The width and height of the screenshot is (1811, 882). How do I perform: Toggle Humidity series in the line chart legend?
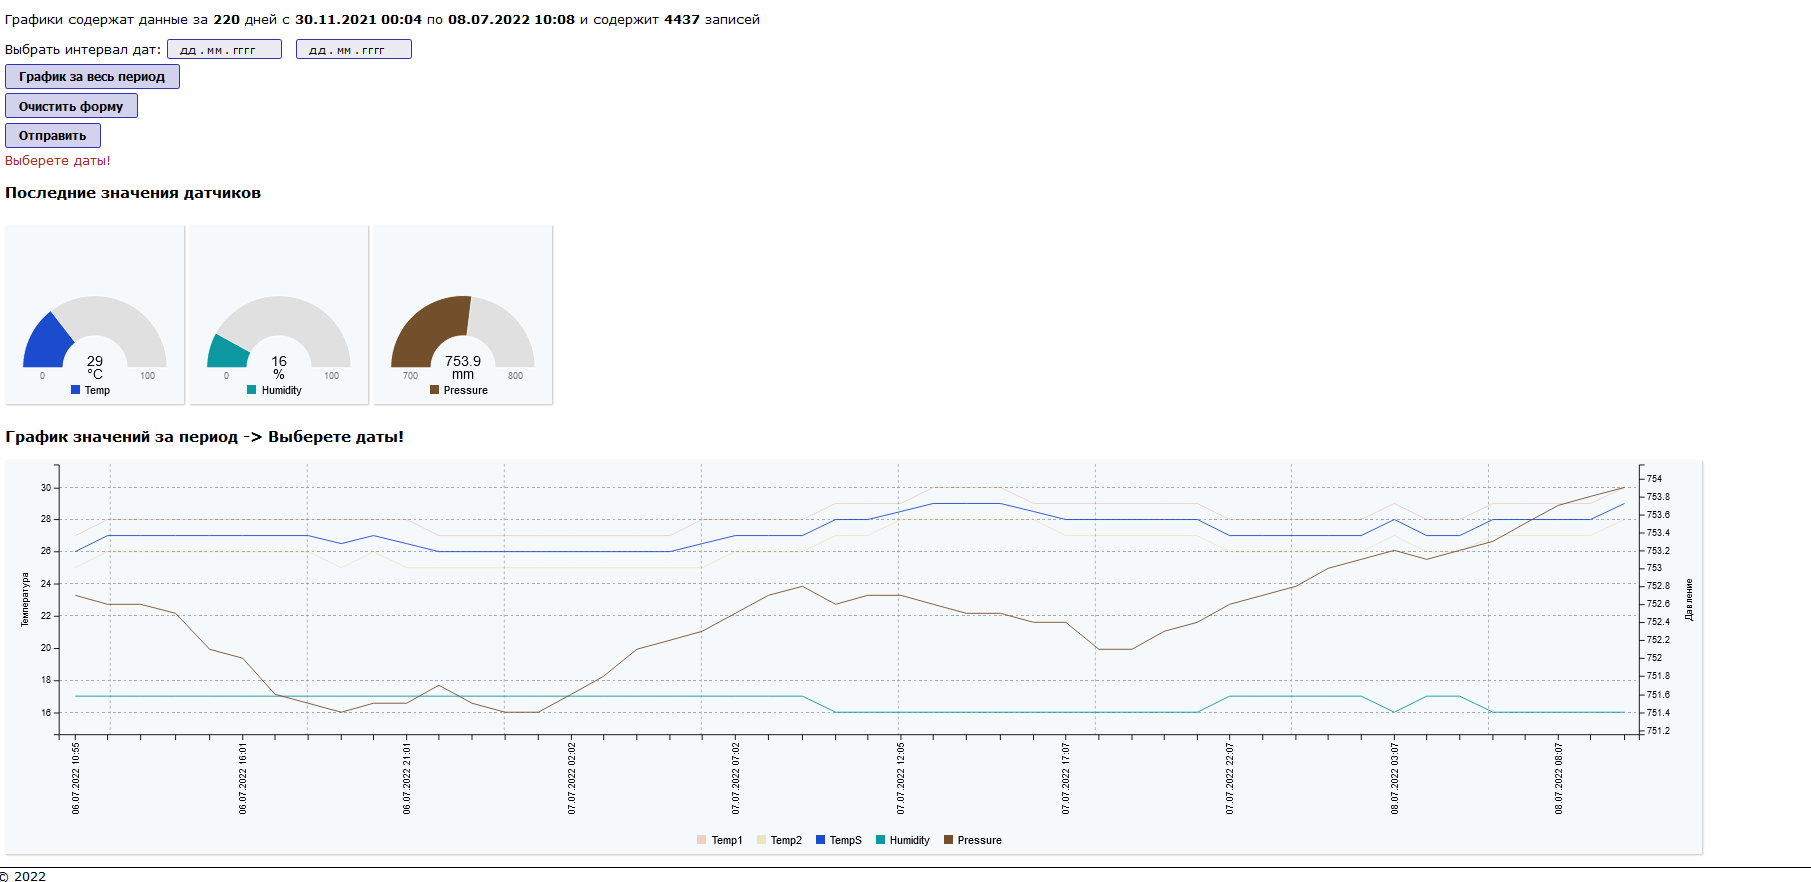click(902, 840)
